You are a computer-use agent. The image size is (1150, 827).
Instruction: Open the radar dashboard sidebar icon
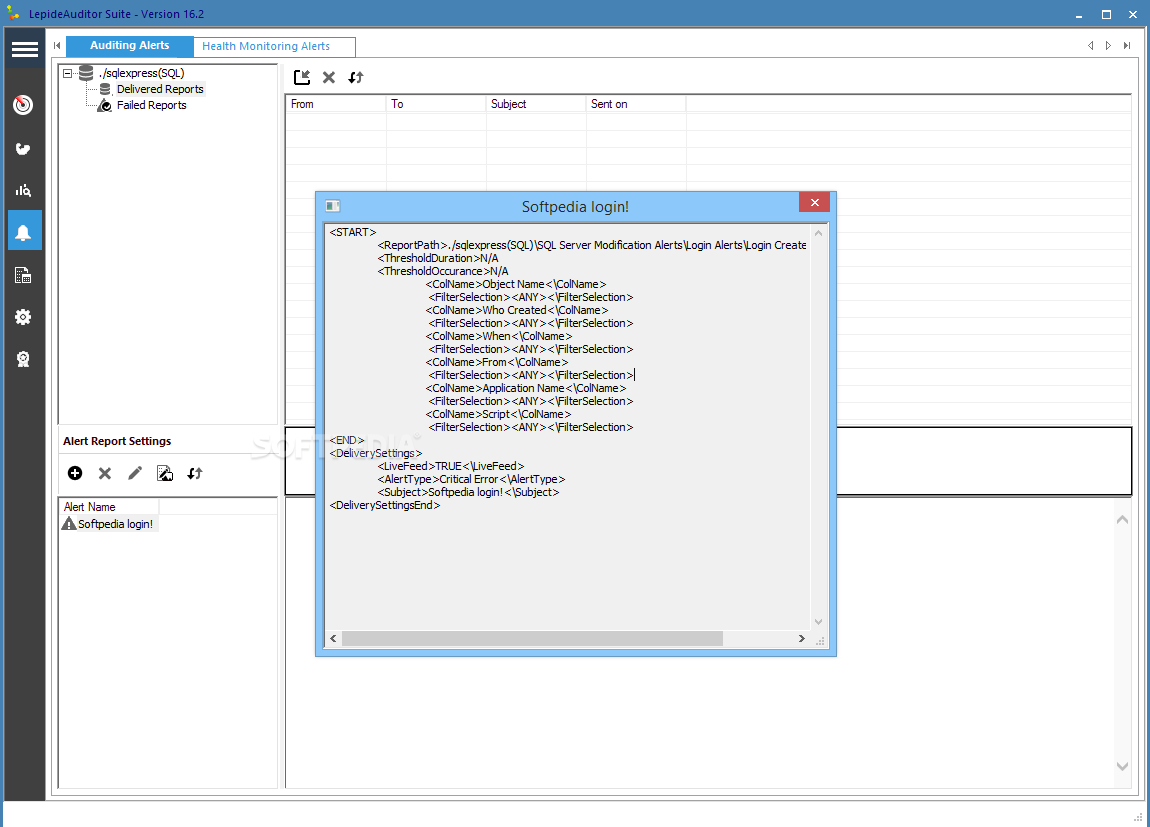pos(23,105)
